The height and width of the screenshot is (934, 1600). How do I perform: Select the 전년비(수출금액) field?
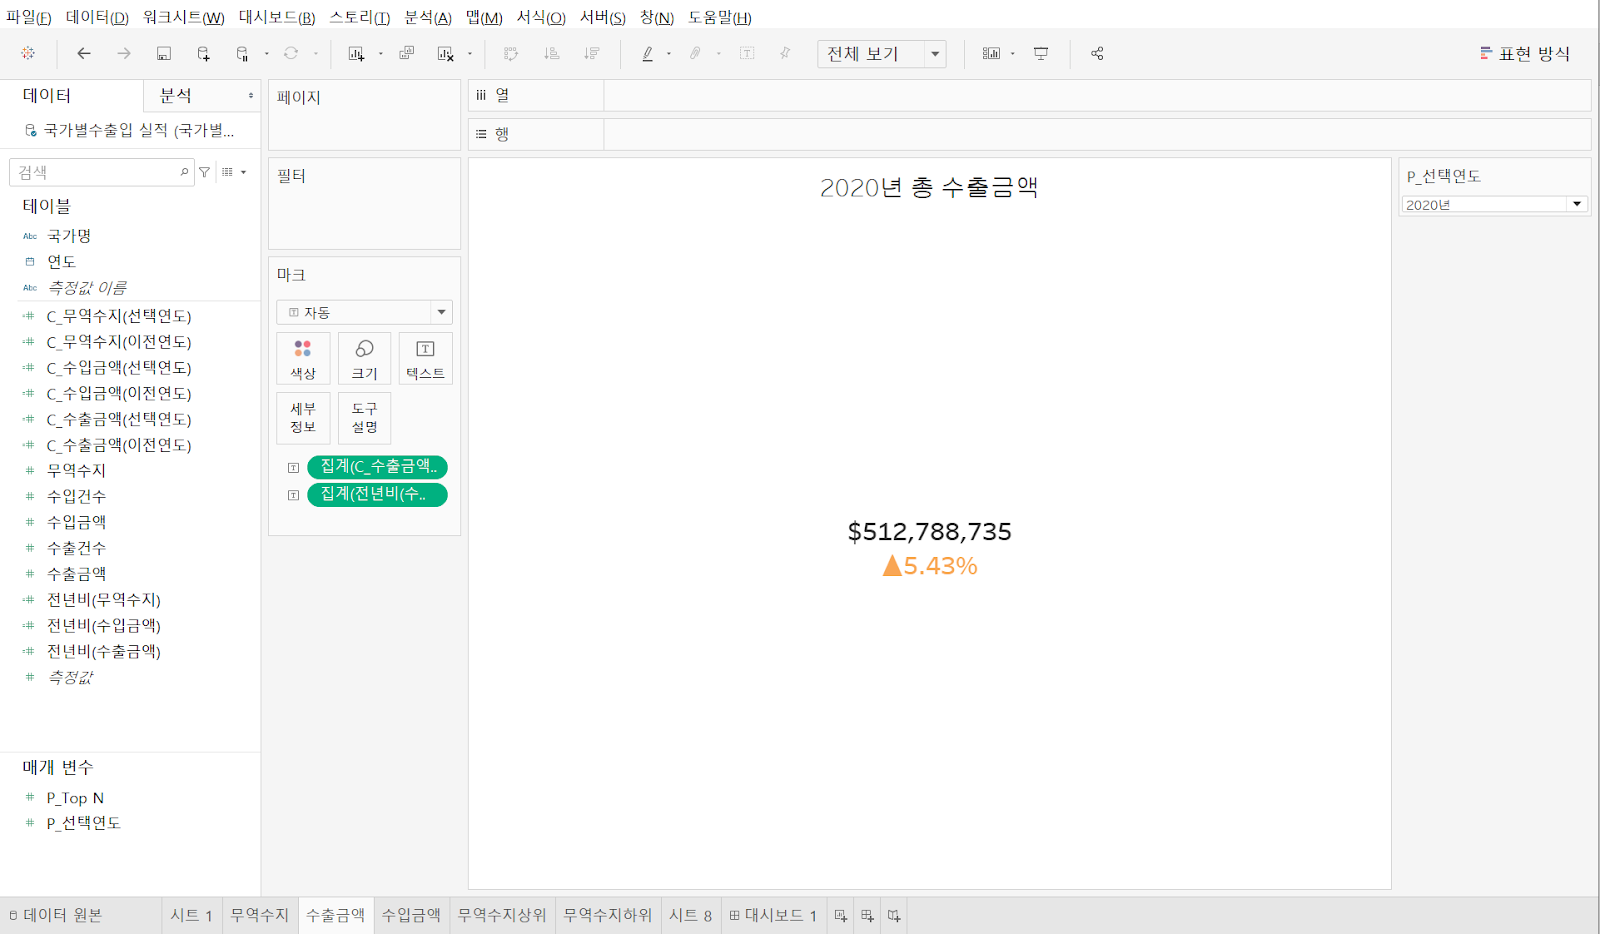pos(104,652)
